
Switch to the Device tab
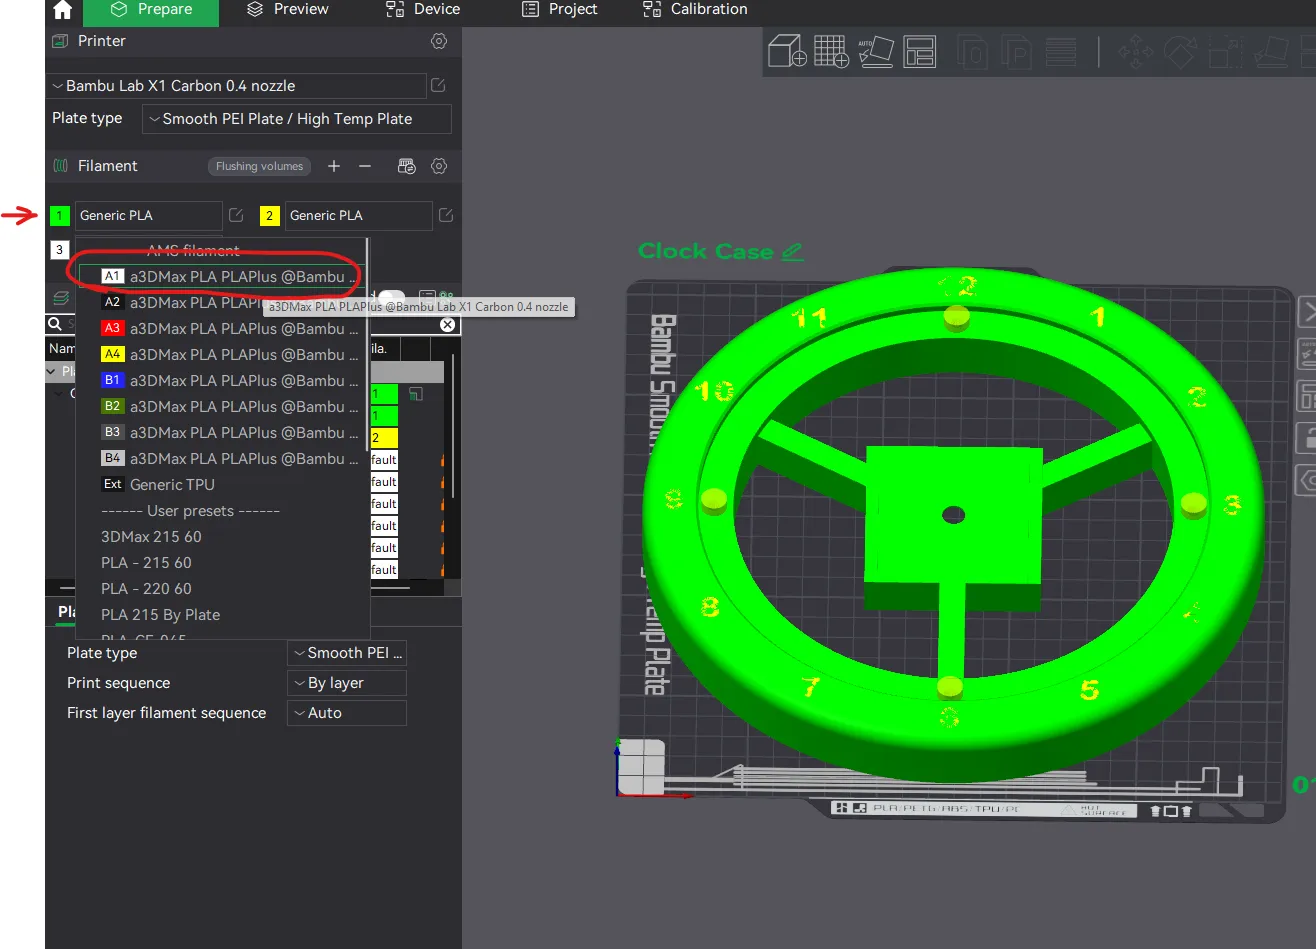coord(421,11)
